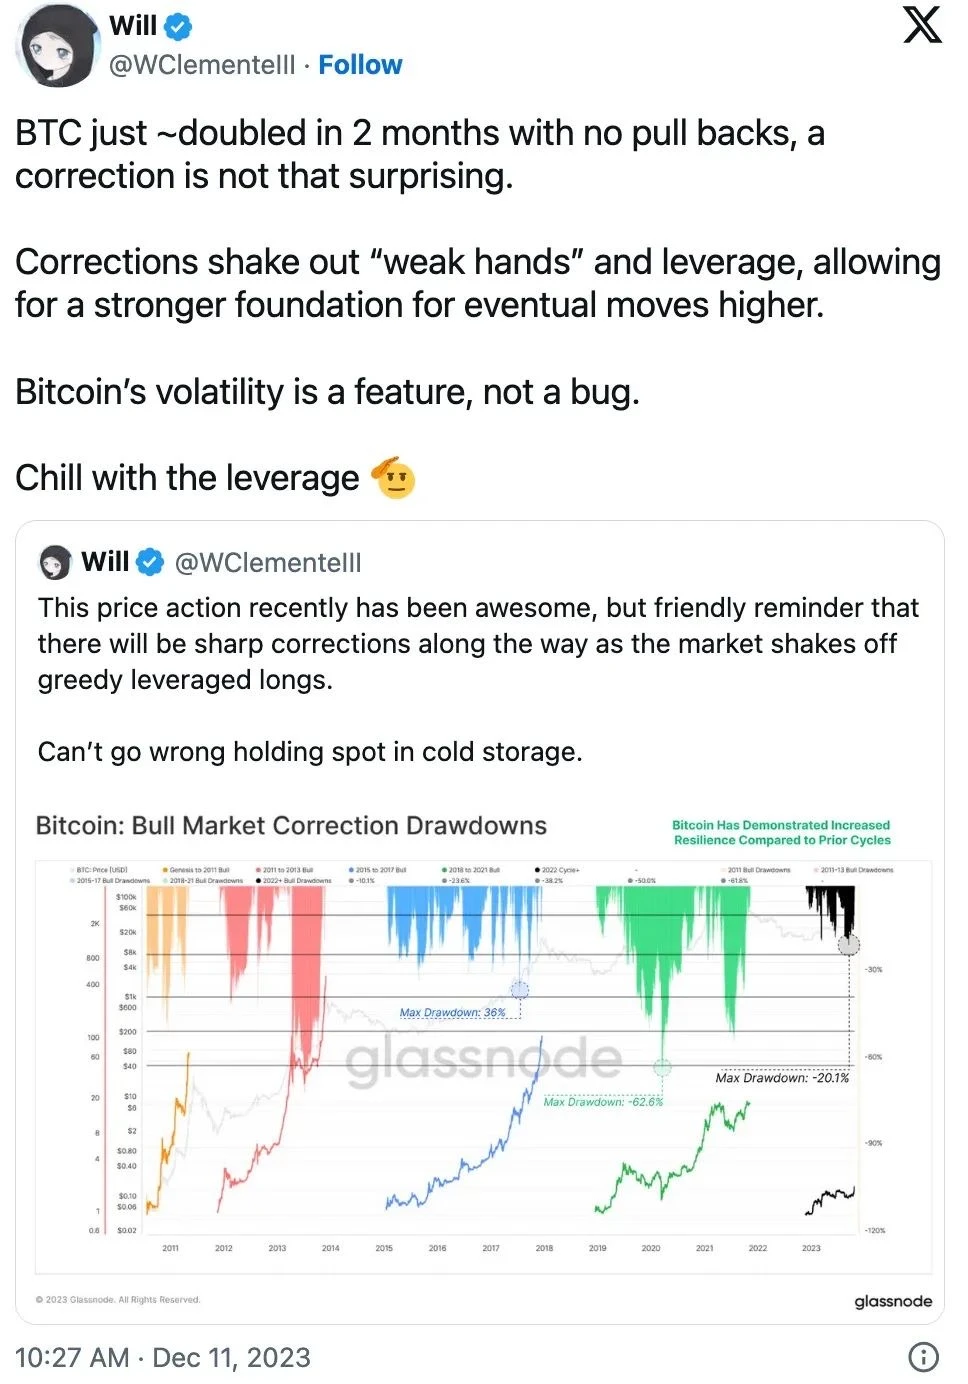This screenshot has height=1384, width=968.
Task: Open the 10:27 AM · Dec 11, 2023 timestamp
Action: coord(162,1357)
